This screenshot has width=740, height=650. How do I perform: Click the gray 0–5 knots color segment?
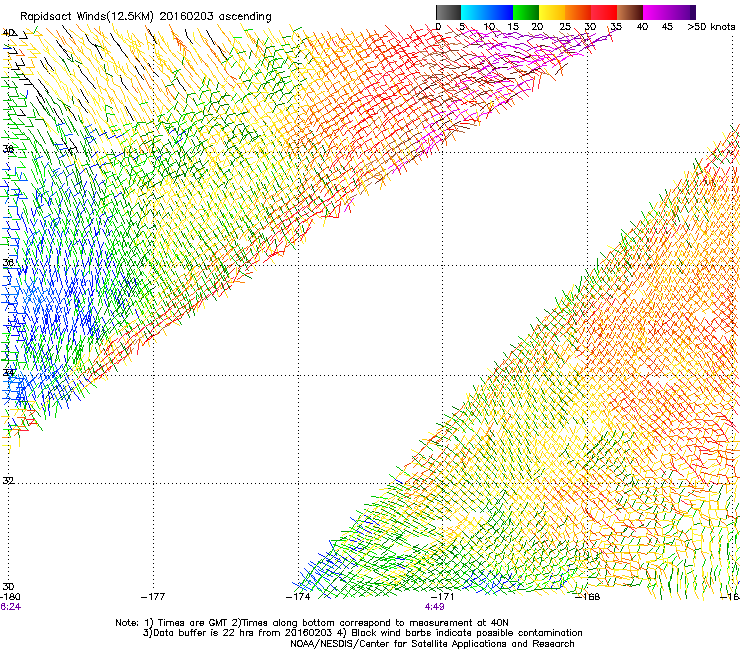(x=448, y=12)
